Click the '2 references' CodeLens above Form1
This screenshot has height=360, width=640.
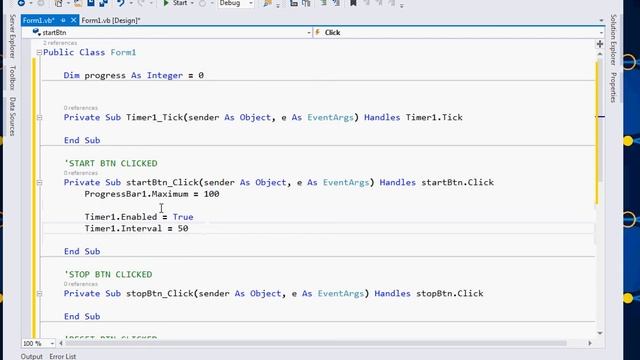click(60, 43)
